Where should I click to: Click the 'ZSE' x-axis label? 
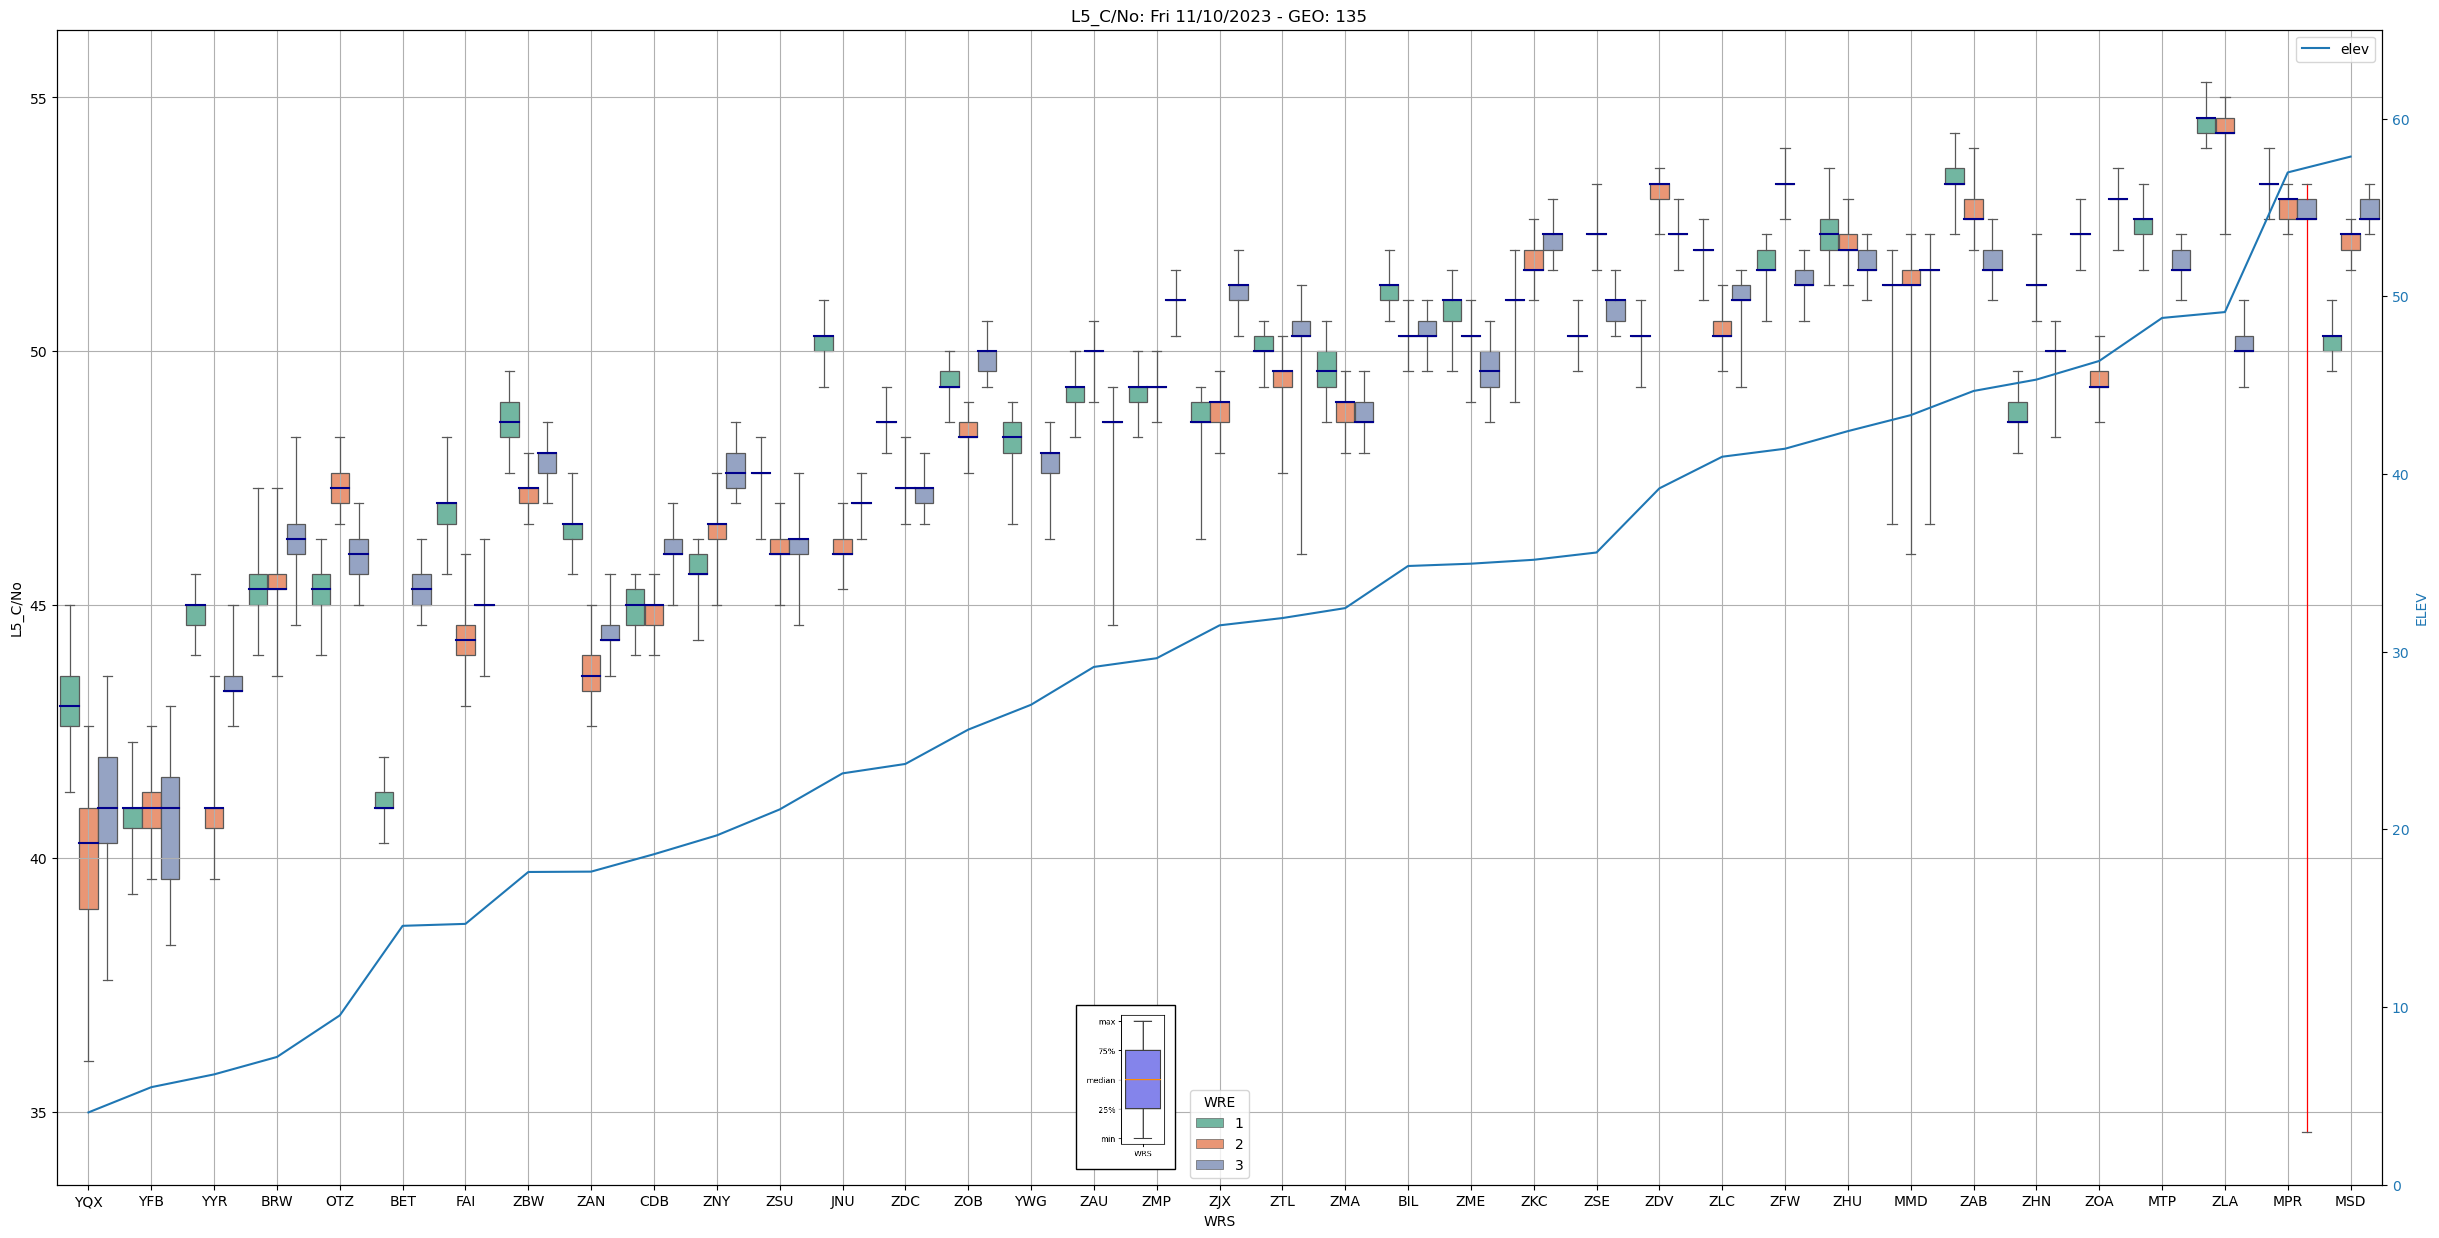point(1597,1201)
